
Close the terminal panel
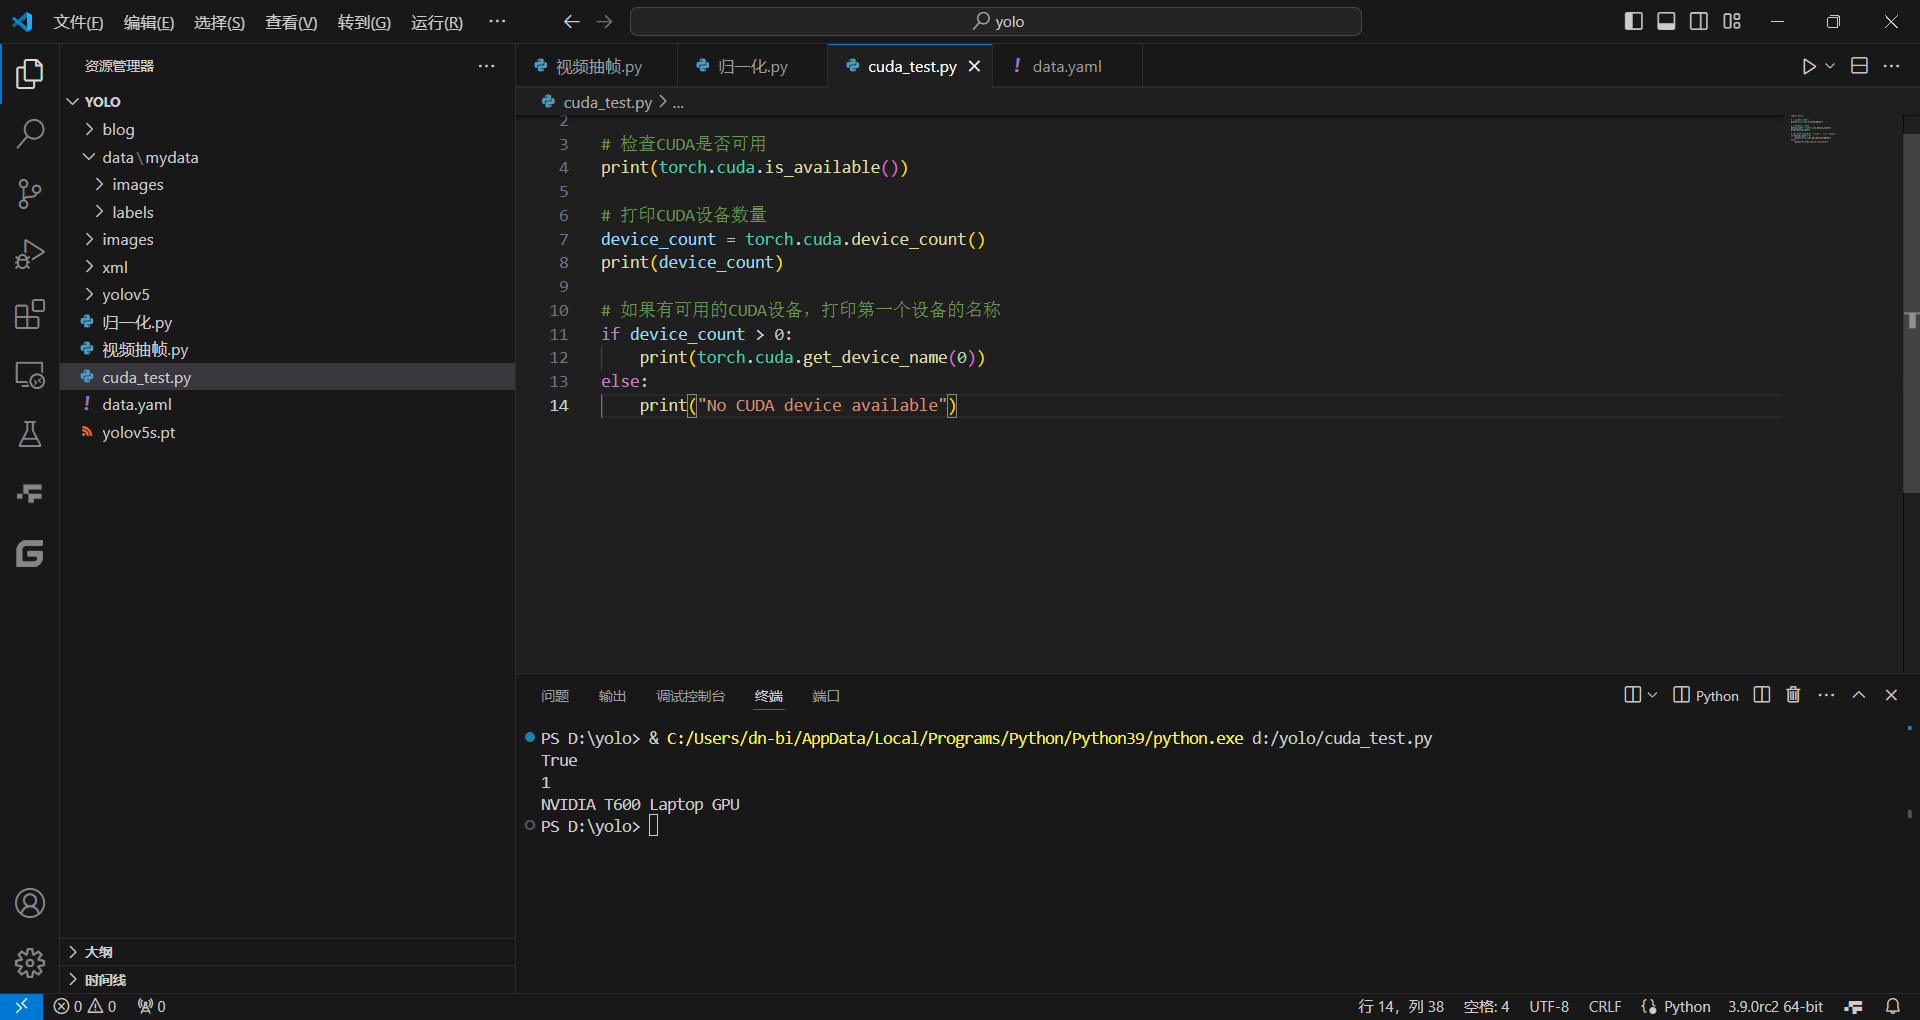pyautogui.click(x=1891, y=695)
